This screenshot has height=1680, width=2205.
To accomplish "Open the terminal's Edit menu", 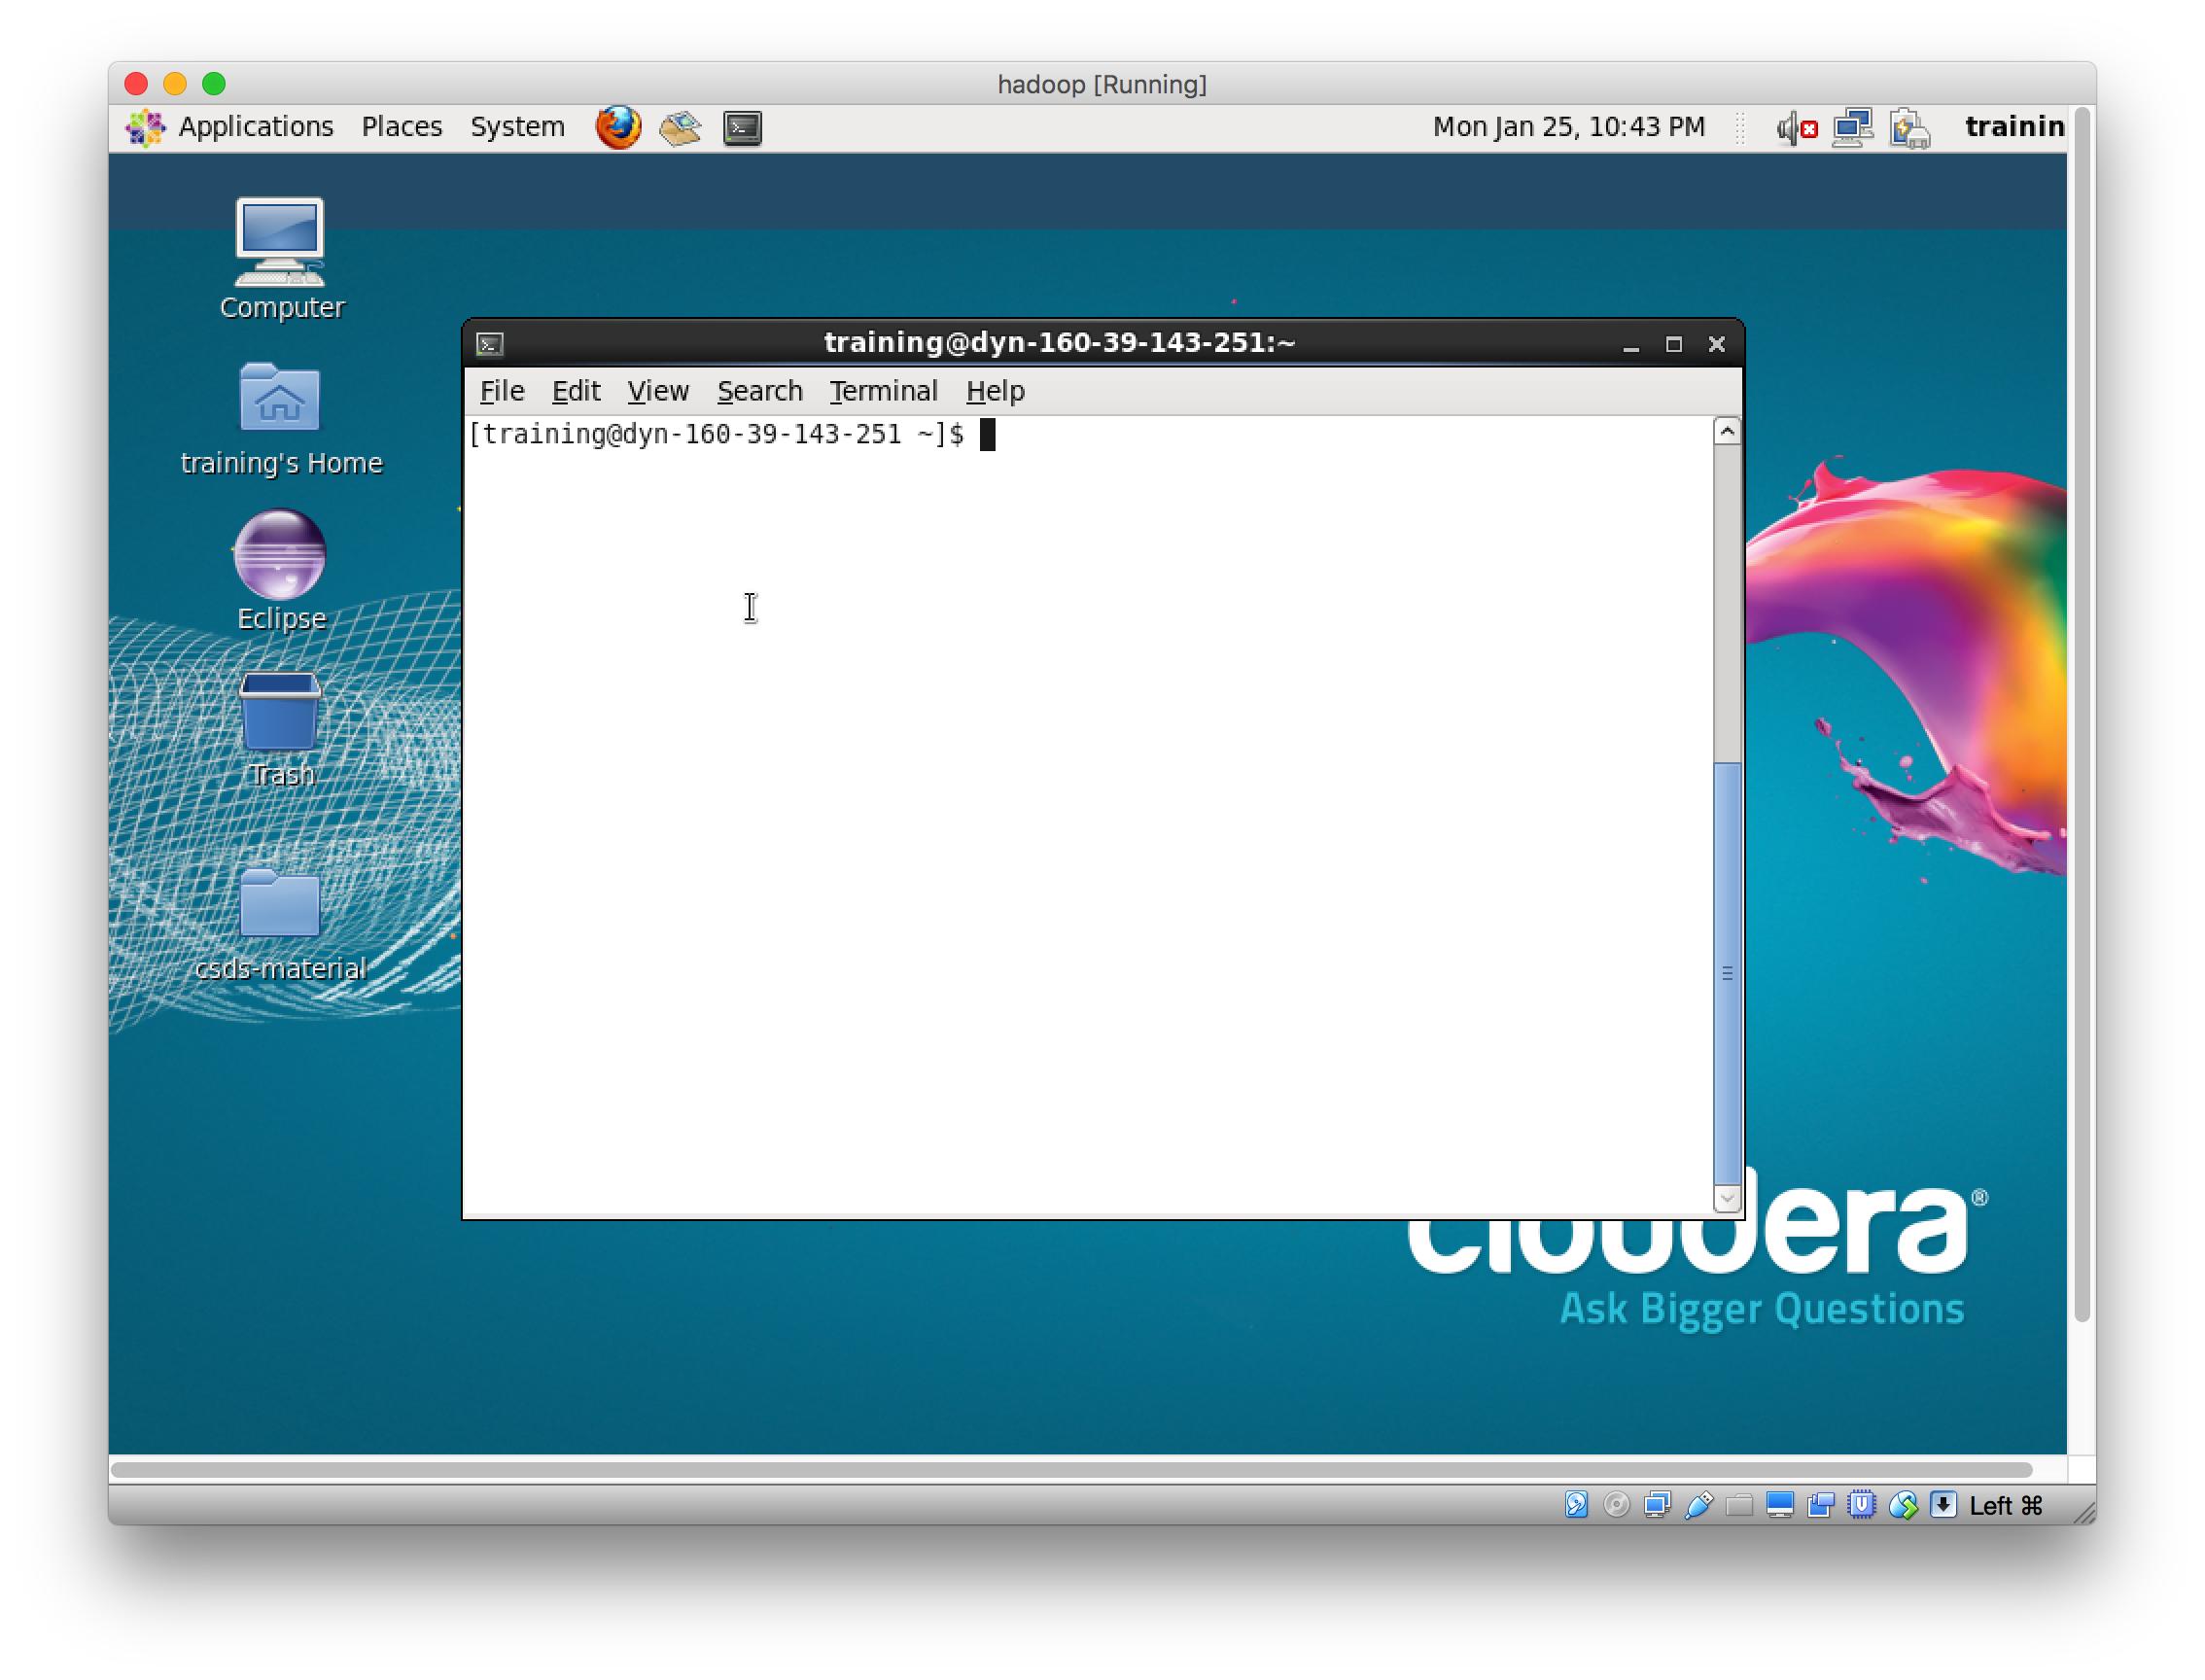I will pyautogui.click(x=575, y=391).
